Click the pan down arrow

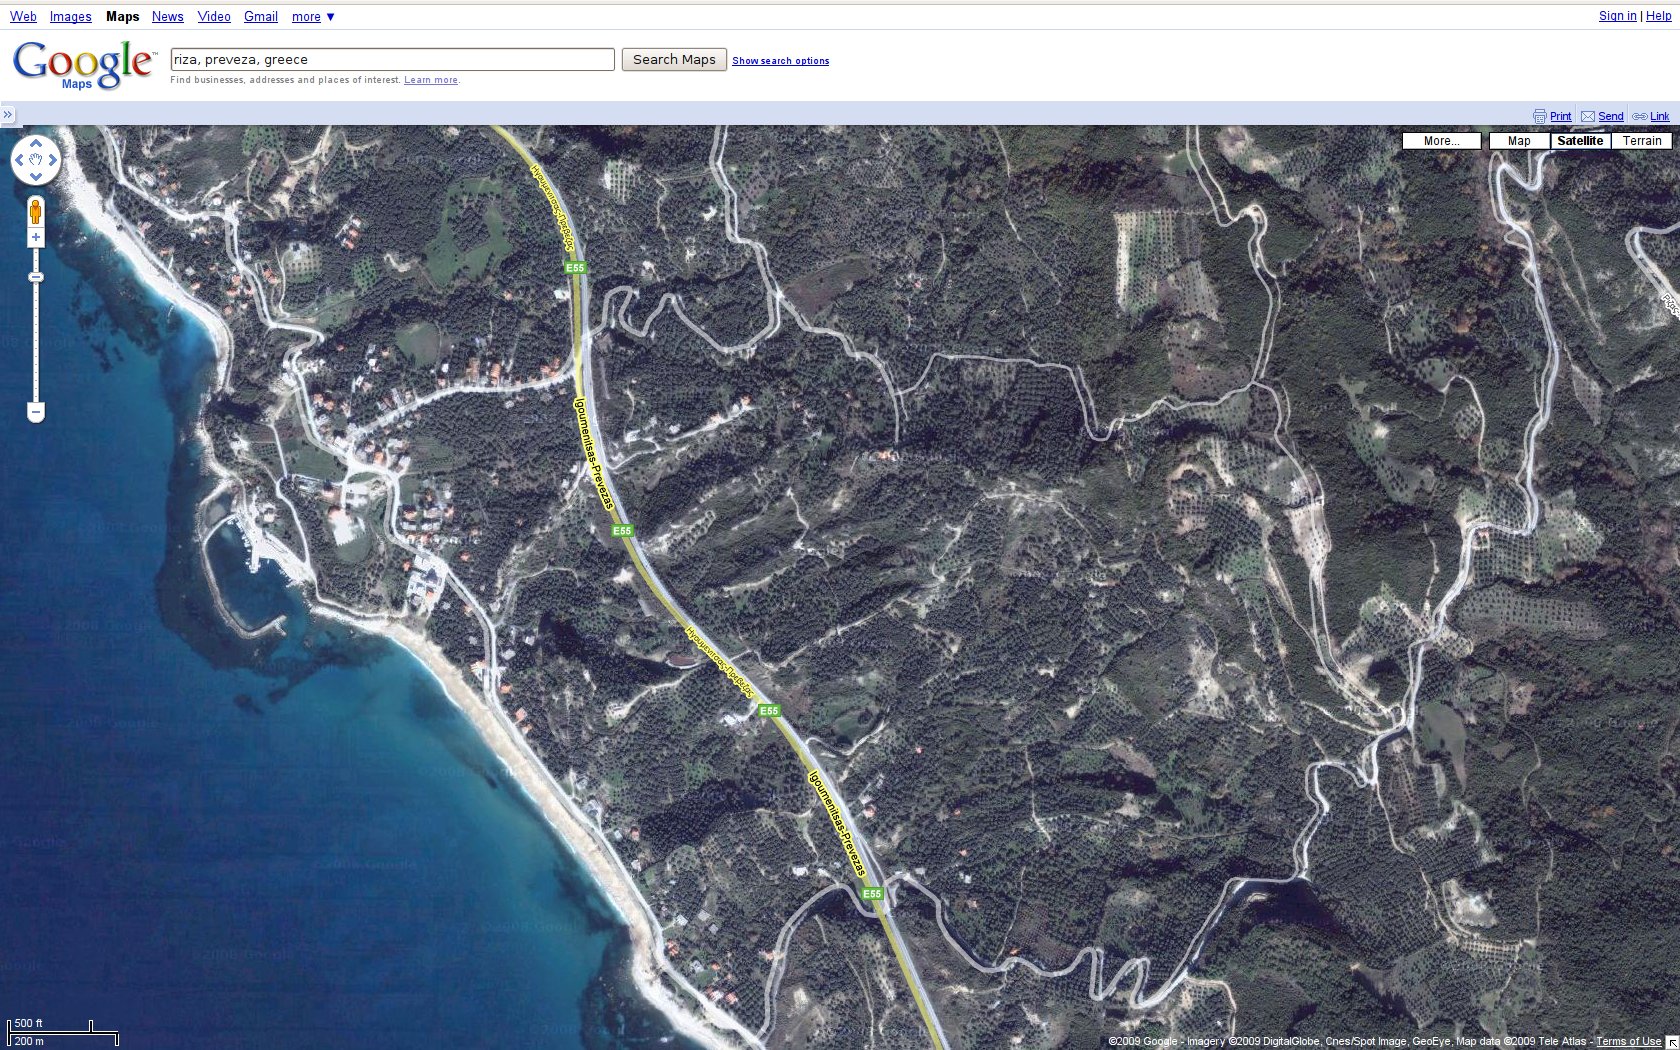coord(35,177)
